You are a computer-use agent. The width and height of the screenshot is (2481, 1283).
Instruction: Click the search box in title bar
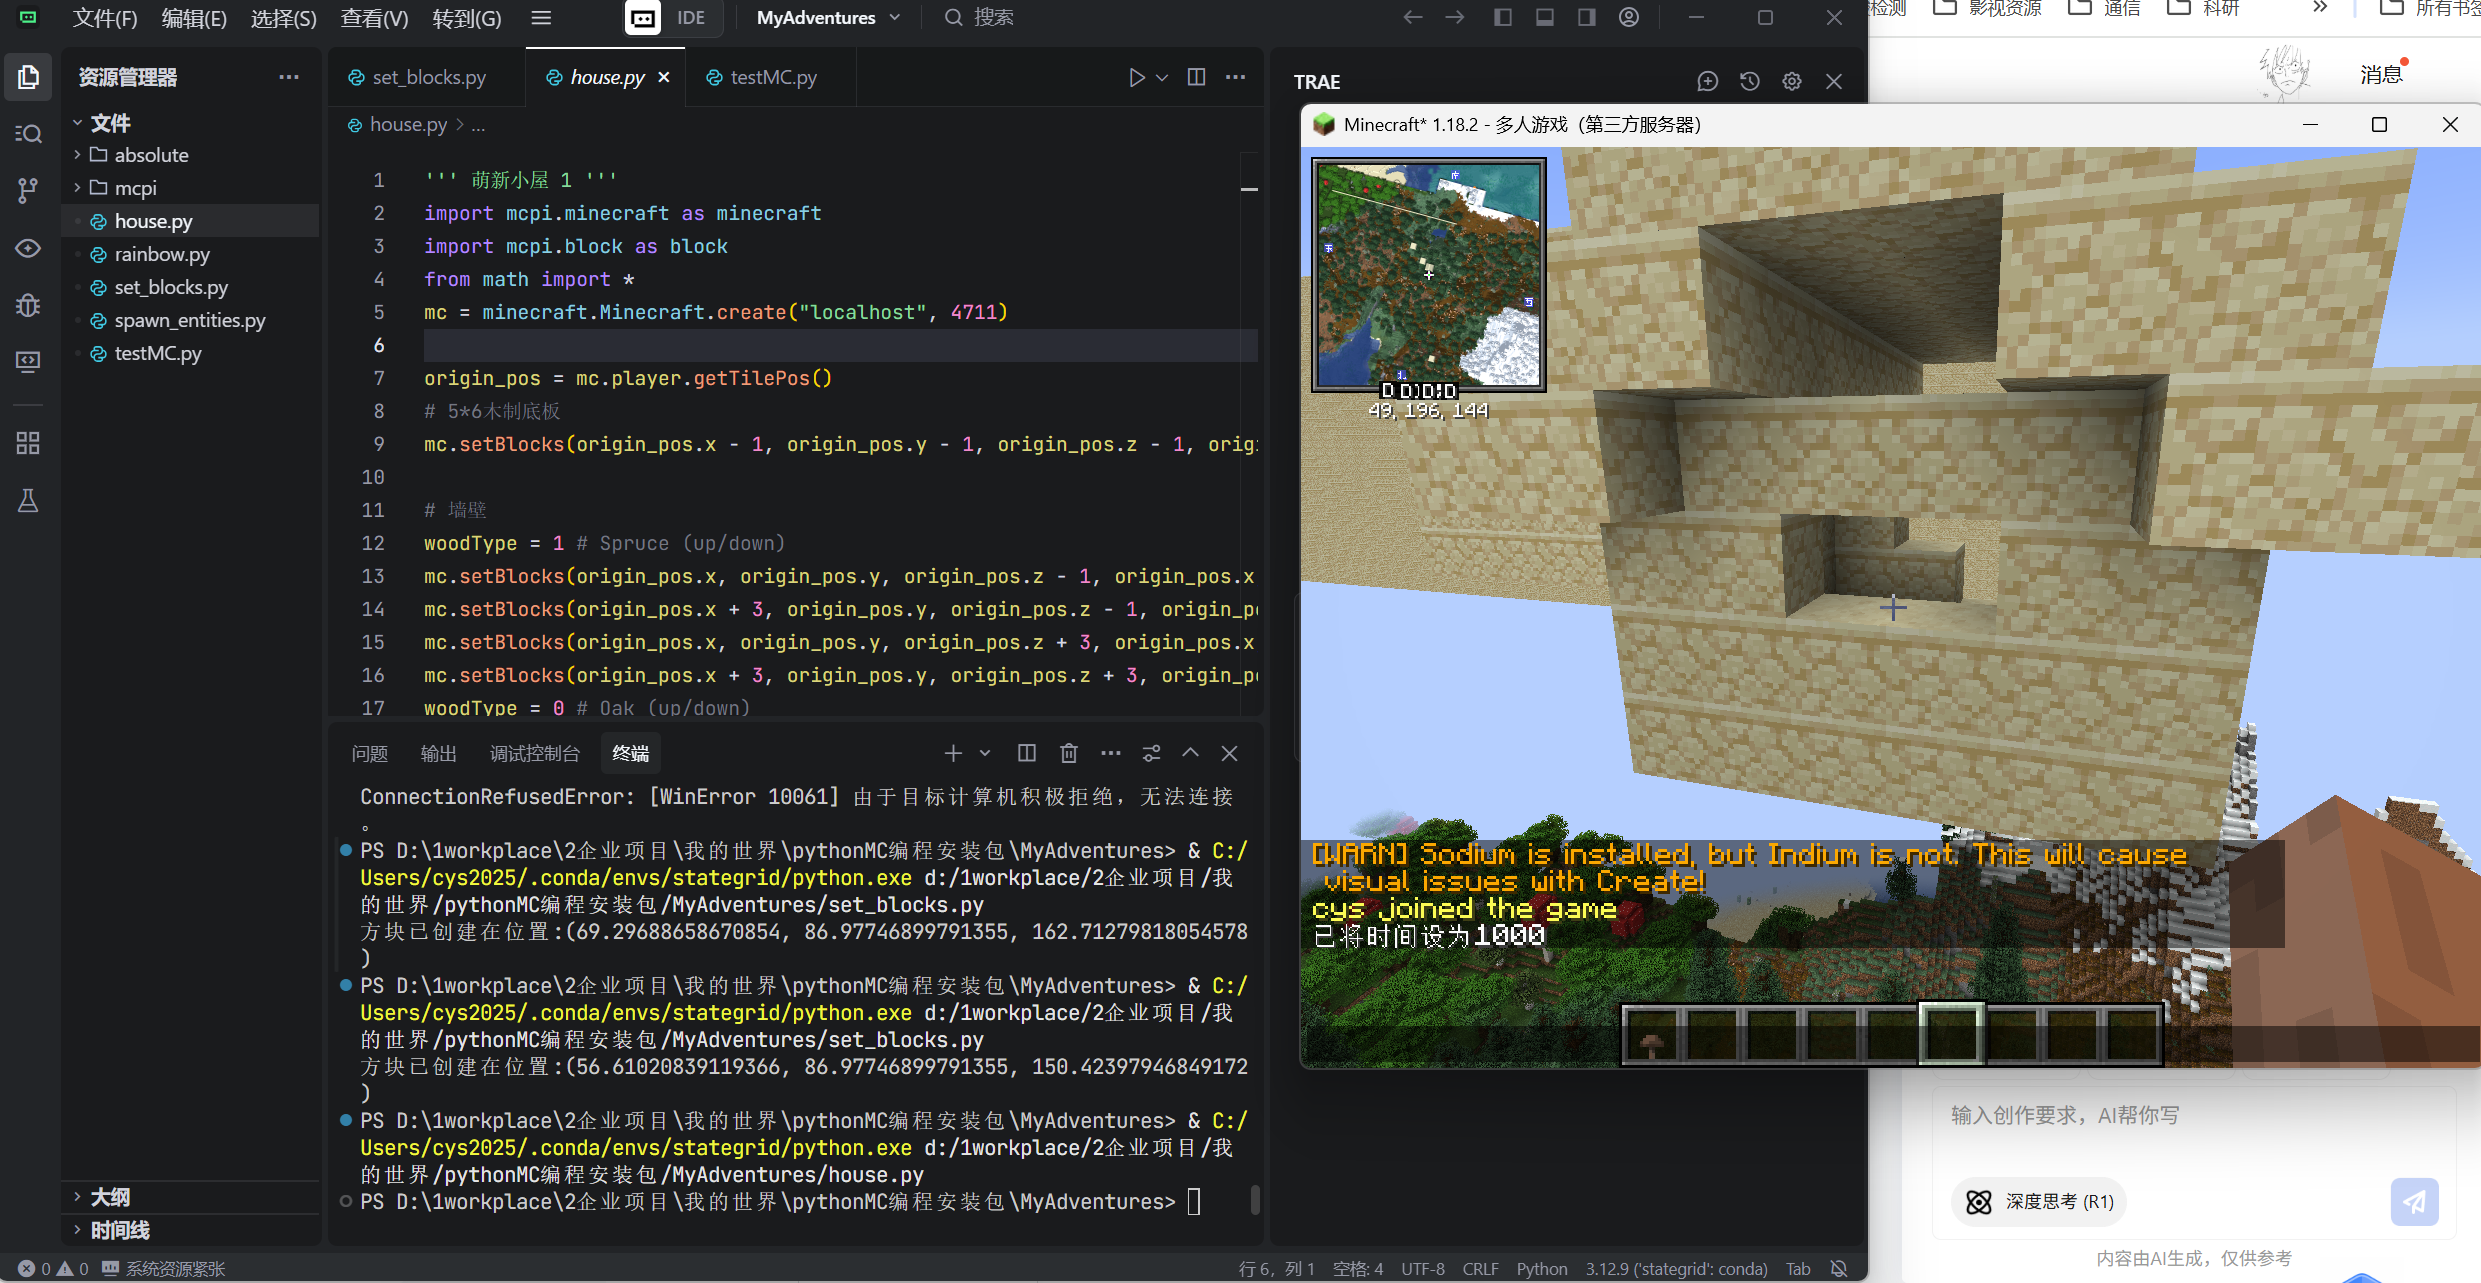click(x=980, y=17)
